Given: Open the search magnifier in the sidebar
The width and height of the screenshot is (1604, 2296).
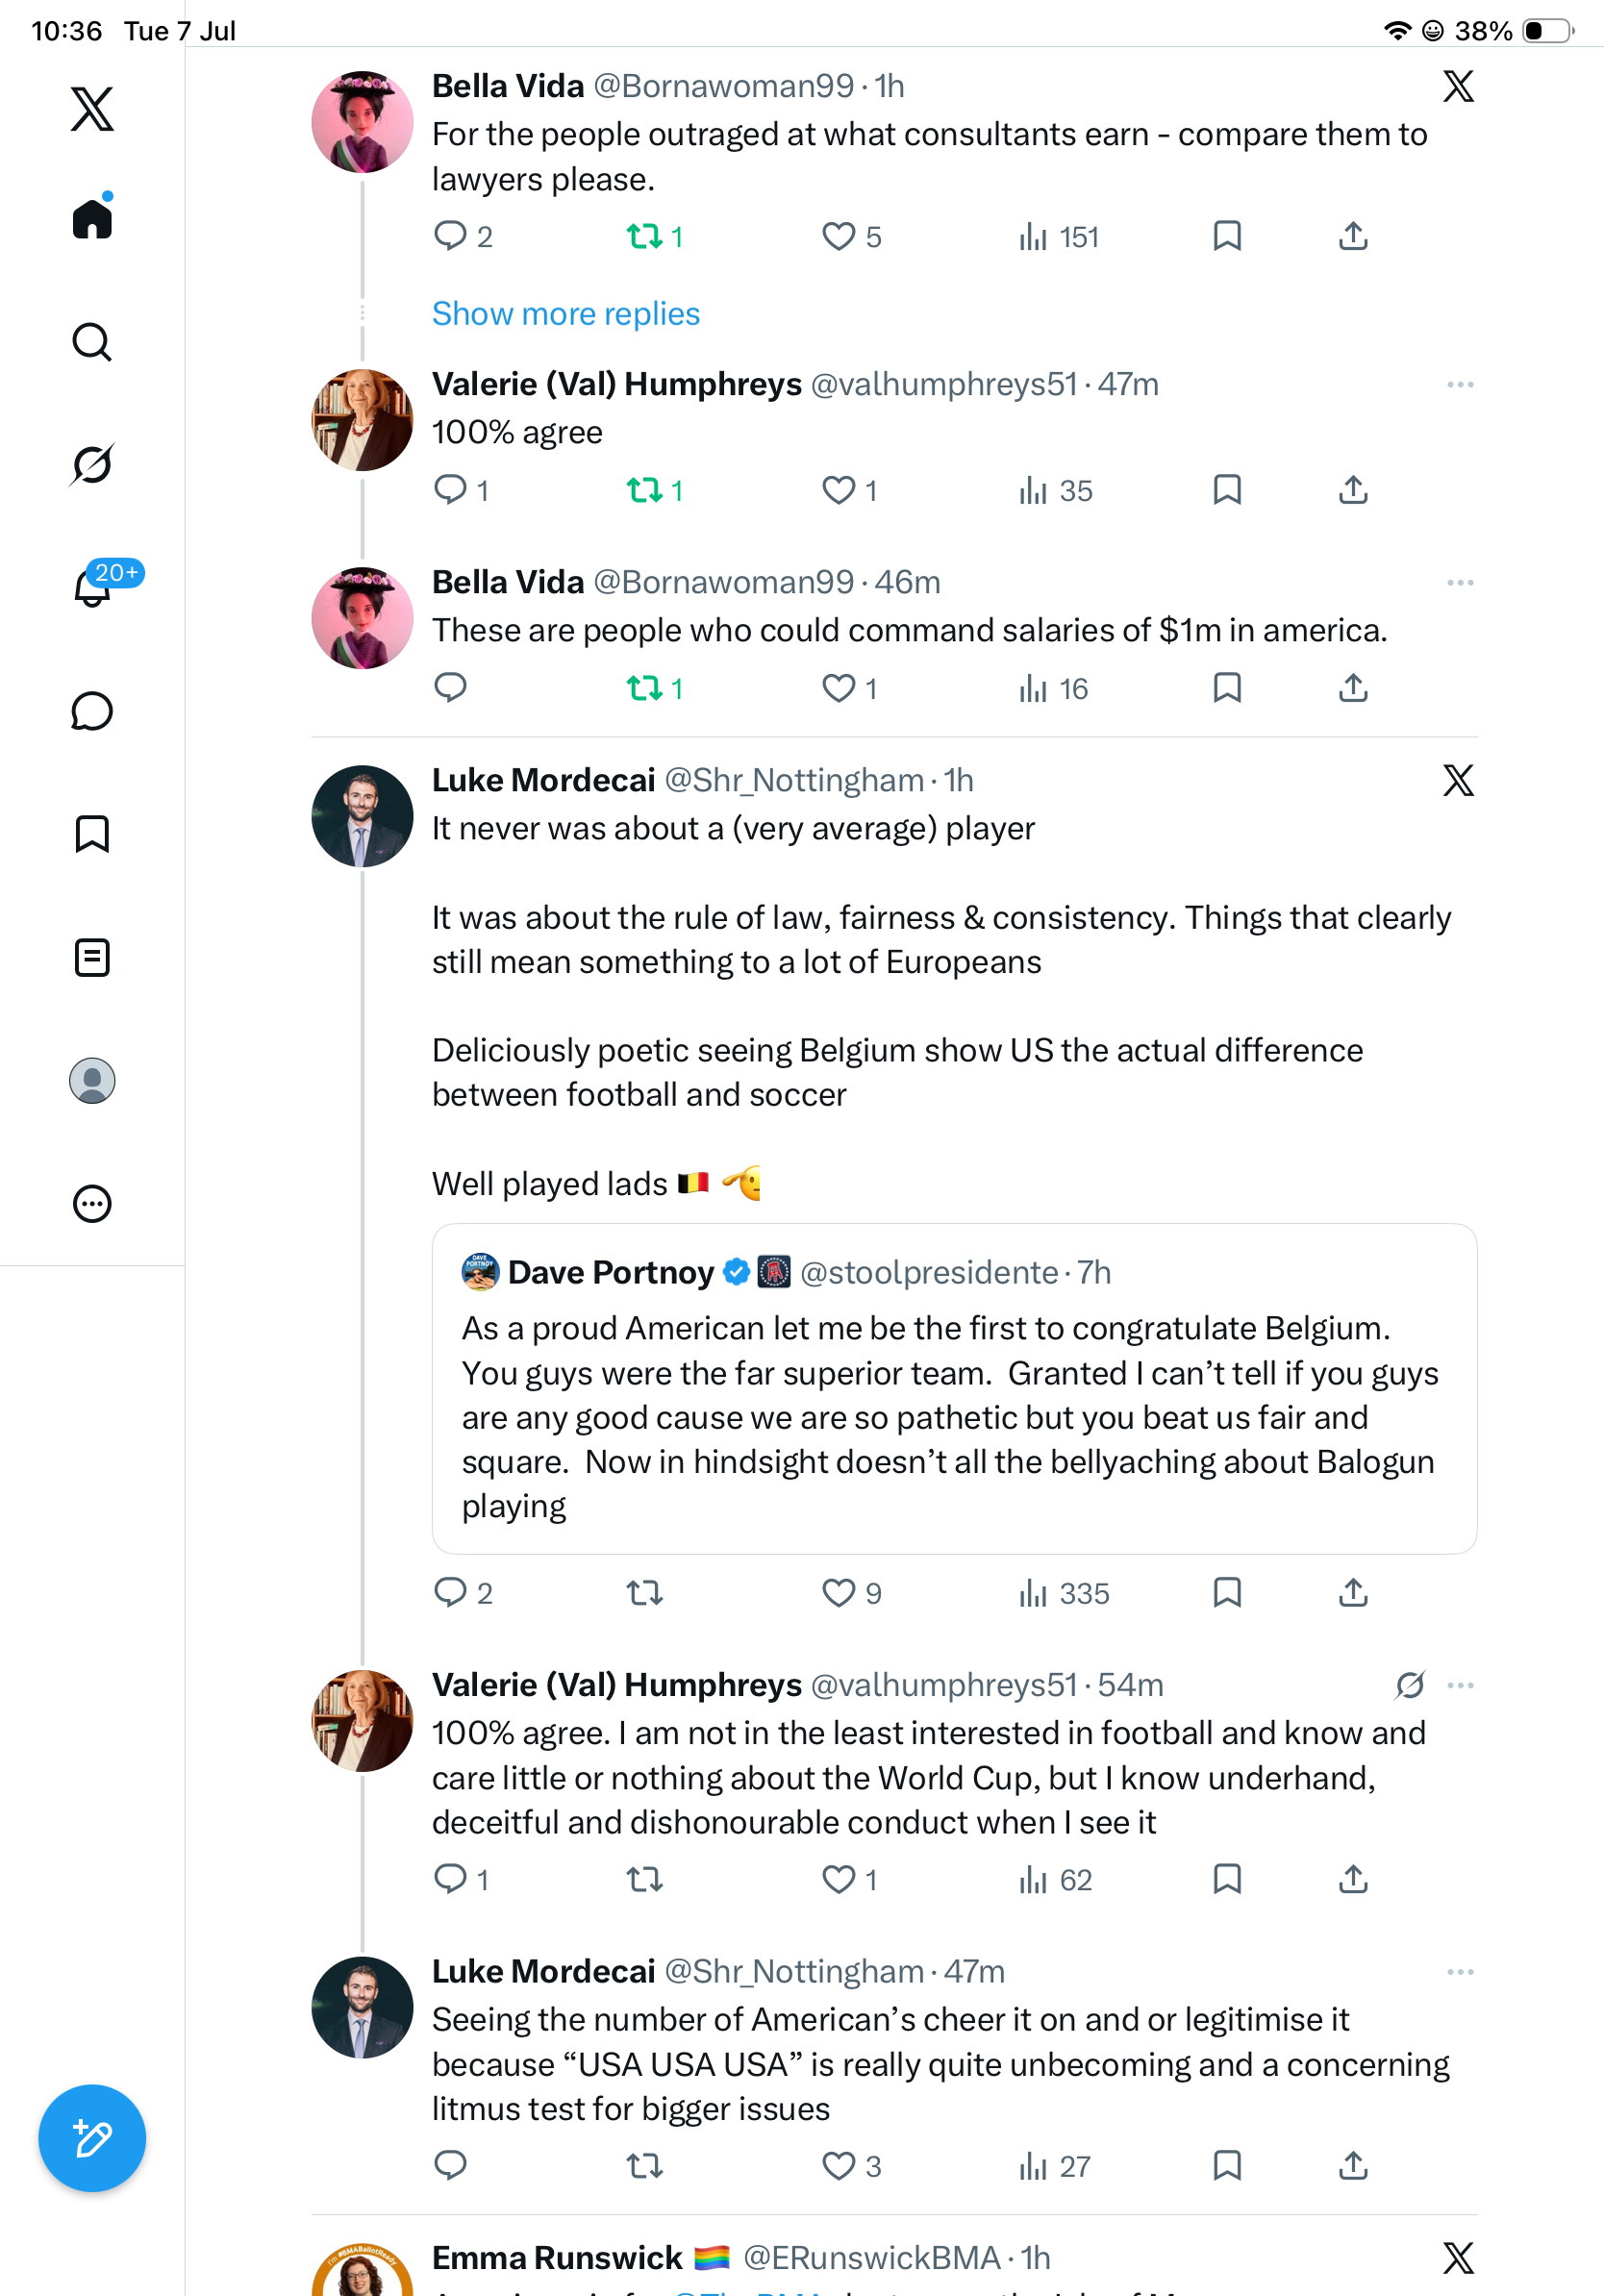Looking at the screenshot, I should click(x=92, y=342).
